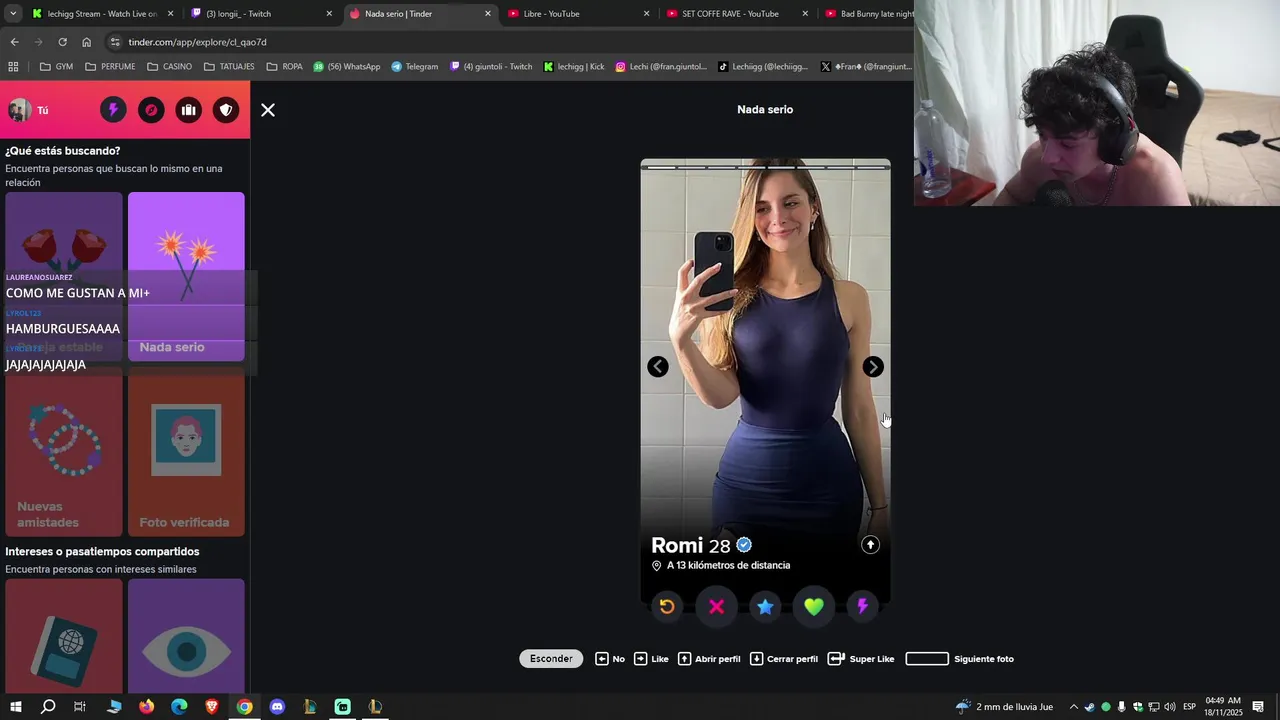
Task: Select the Nuevas amistades category card
Action: tap(64, 452)
